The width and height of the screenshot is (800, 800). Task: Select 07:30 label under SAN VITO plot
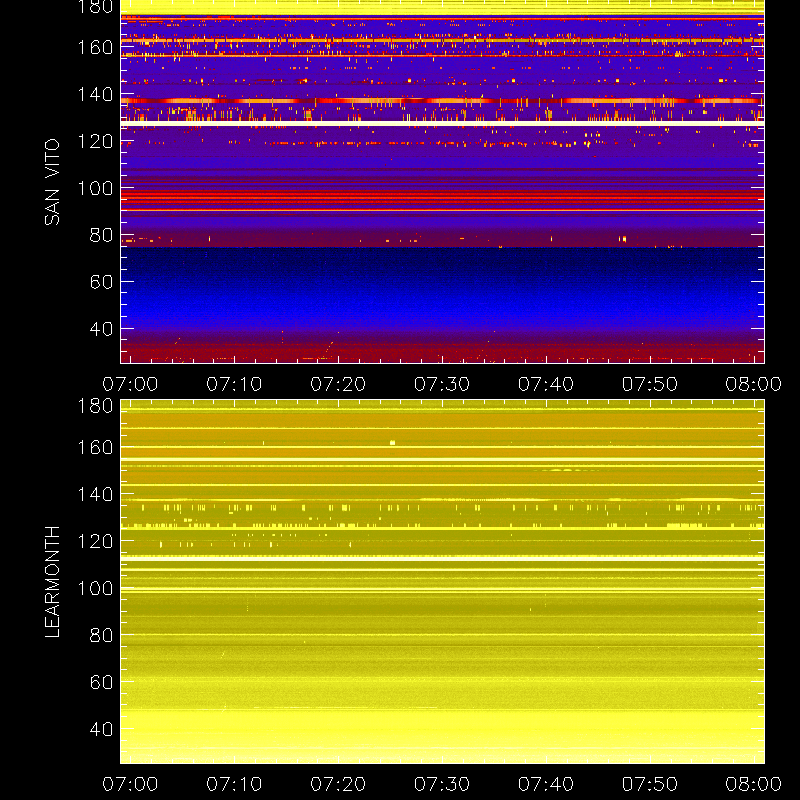[x=442, y=384]
